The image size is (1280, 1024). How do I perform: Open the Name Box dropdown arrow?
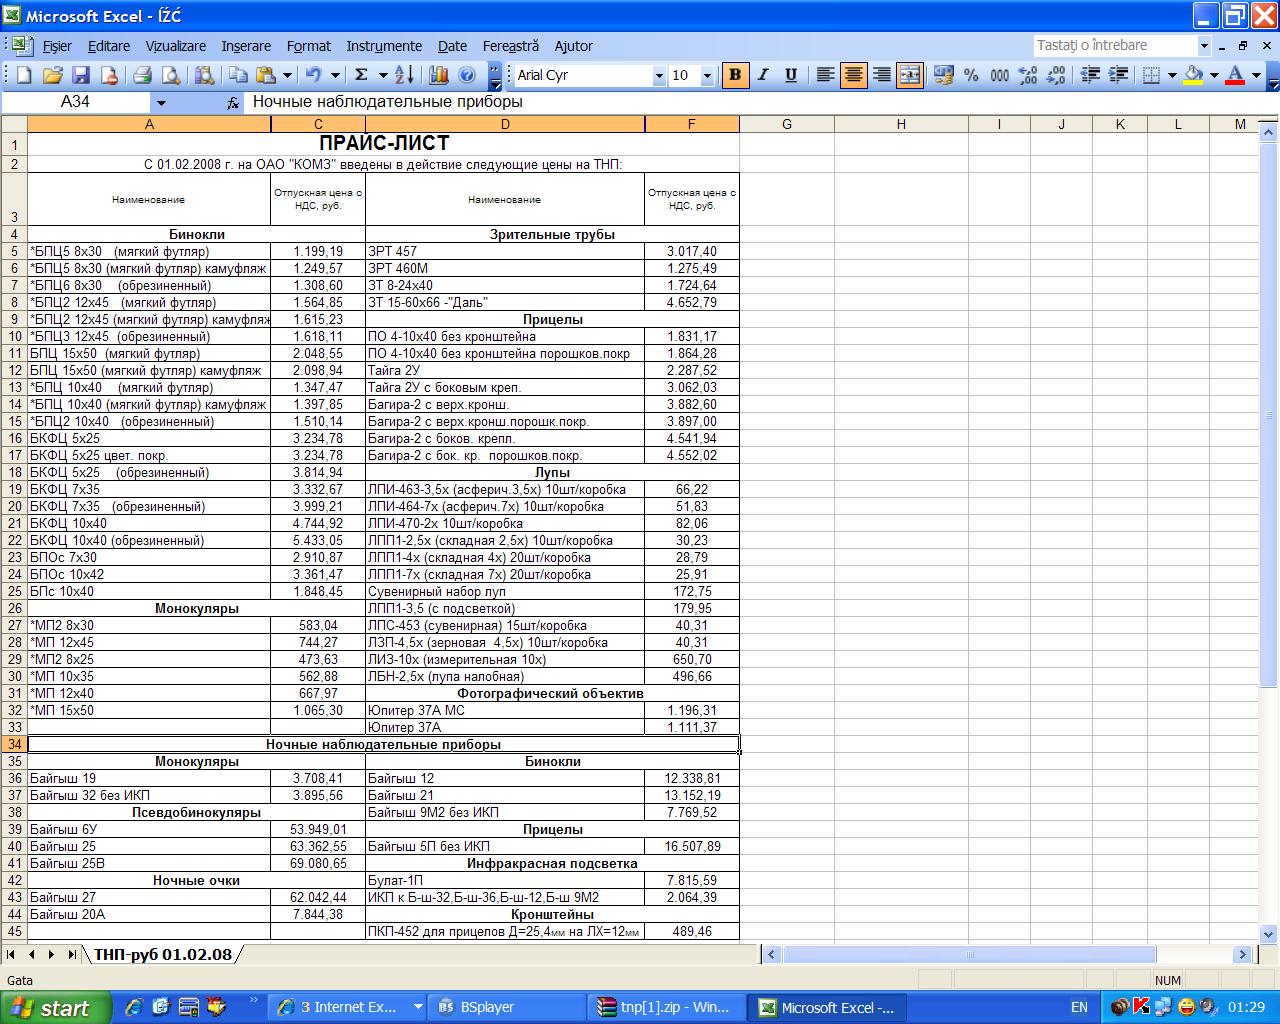click(x=161, y=102)
